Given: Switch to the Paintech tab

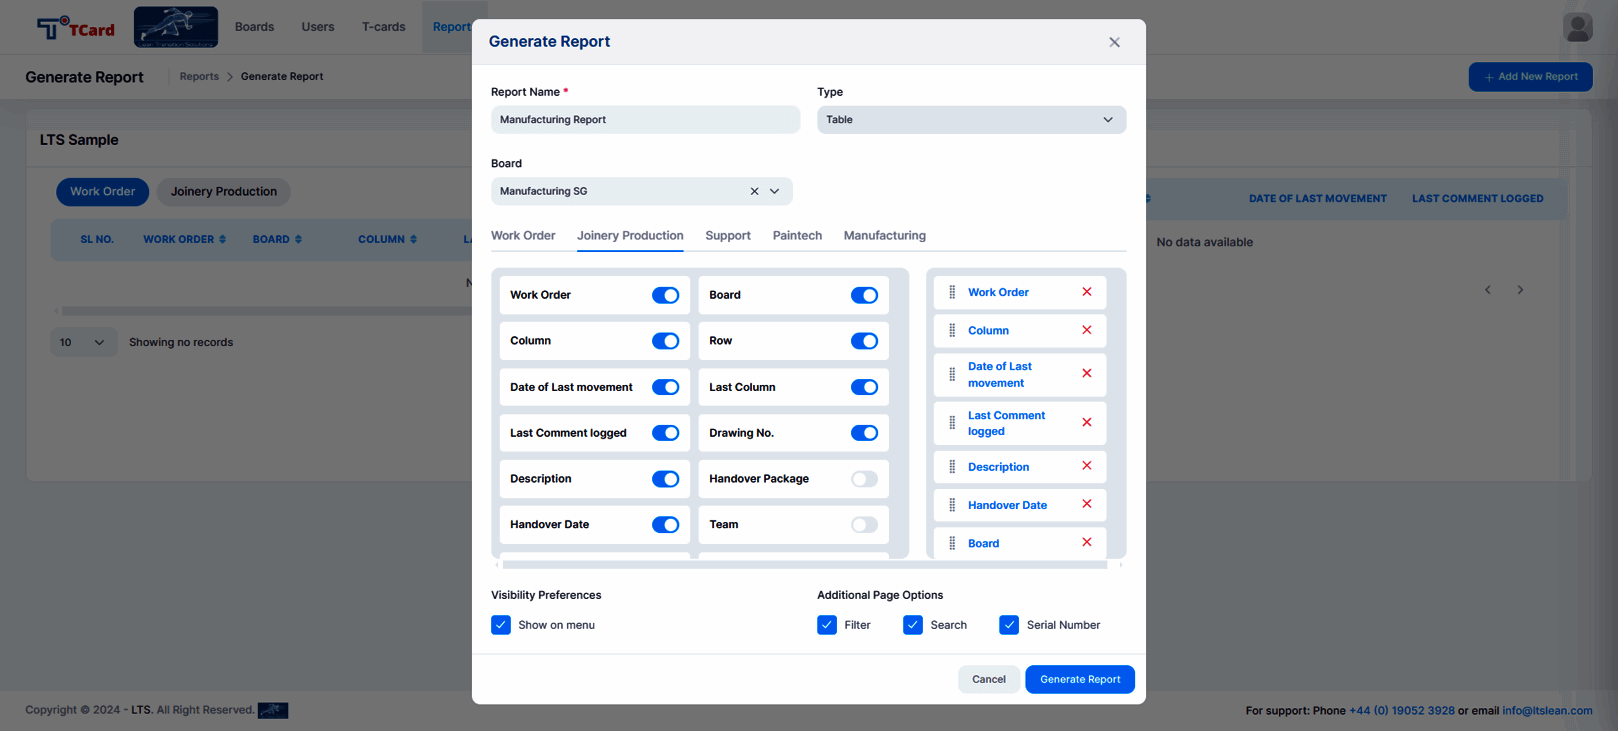Looking at the screenshot, I should [797, 236].
